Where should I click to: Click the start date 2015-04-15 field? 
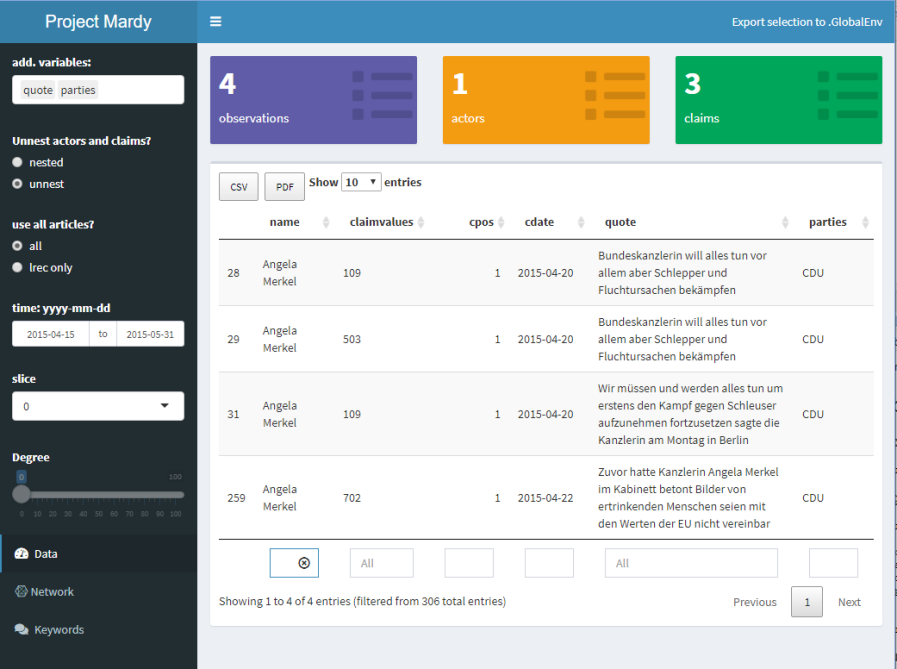(x=50, y=334)
